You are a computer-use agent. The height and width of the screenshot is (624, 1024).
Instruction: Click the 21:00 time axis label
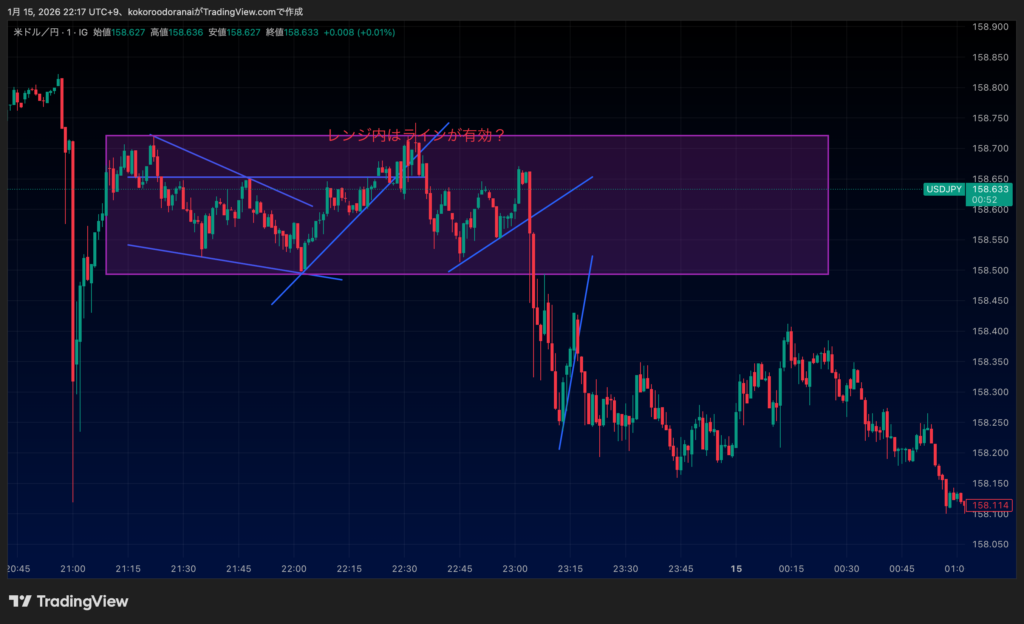coord(73,569)
